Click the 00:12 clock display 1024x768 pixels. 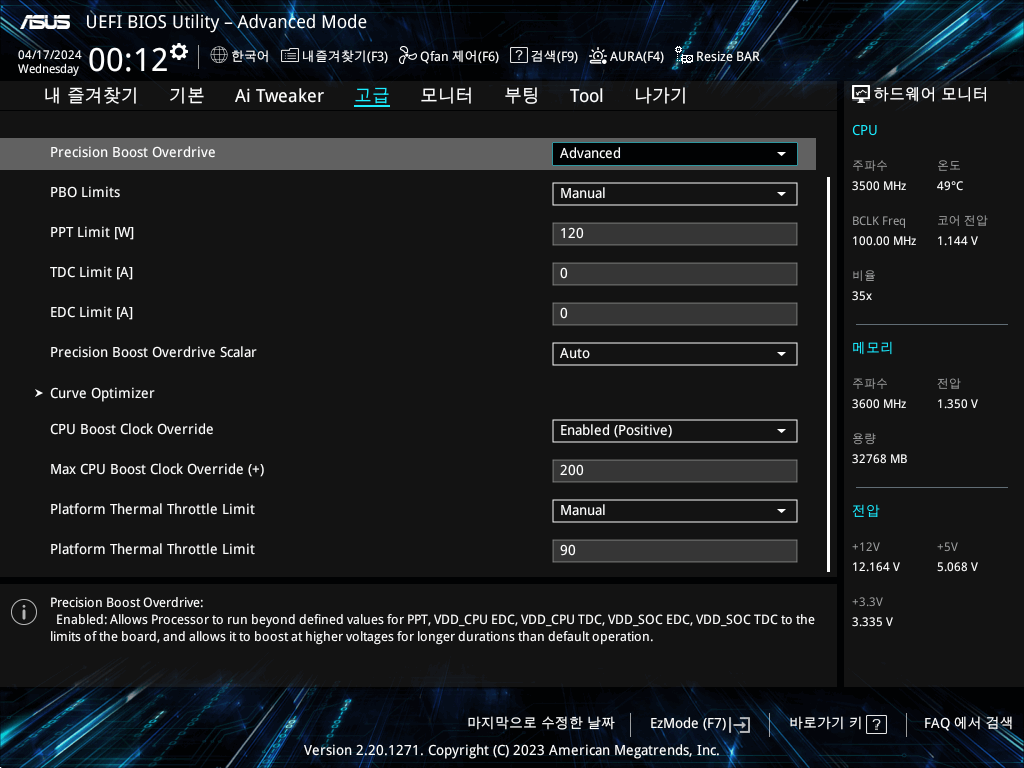coord(128,60)
